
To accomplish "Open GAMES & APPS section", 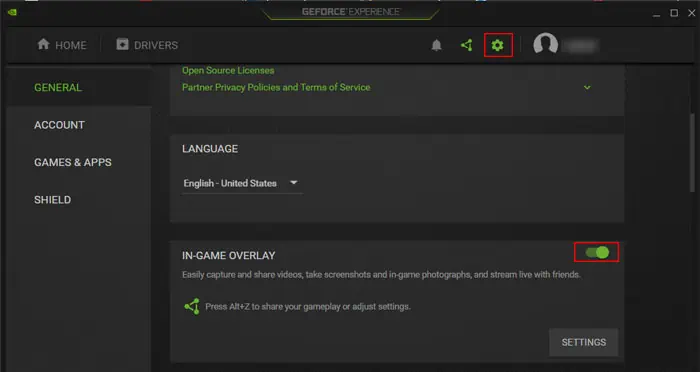I will point(73,162).
